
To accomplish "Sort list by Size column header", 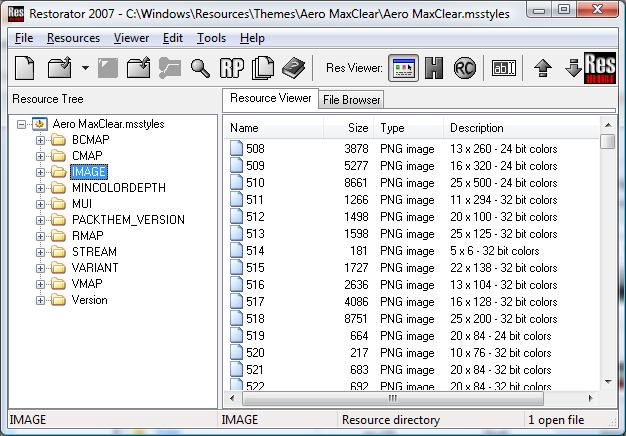I will [x=349, y=128].
